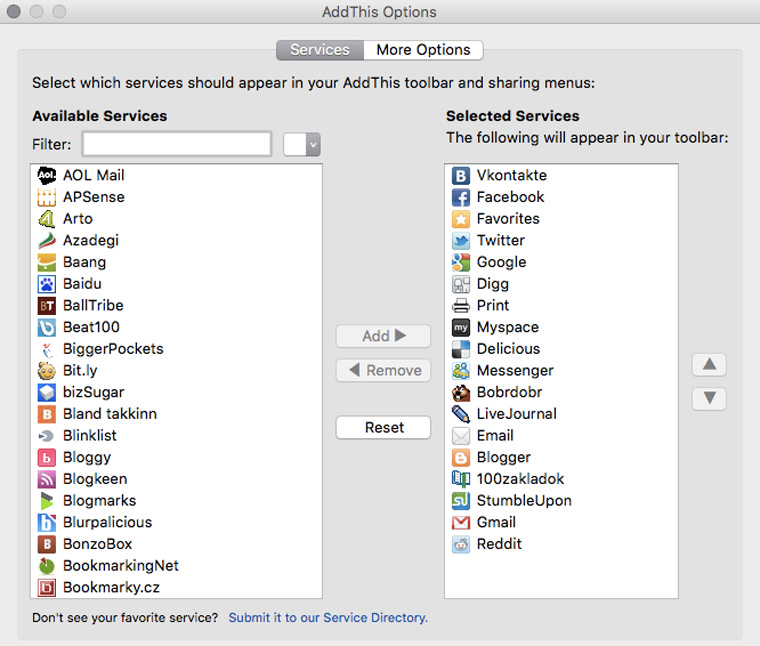
Task: Select BookmarkingNet service row
Action: click(x=177, y=566)
